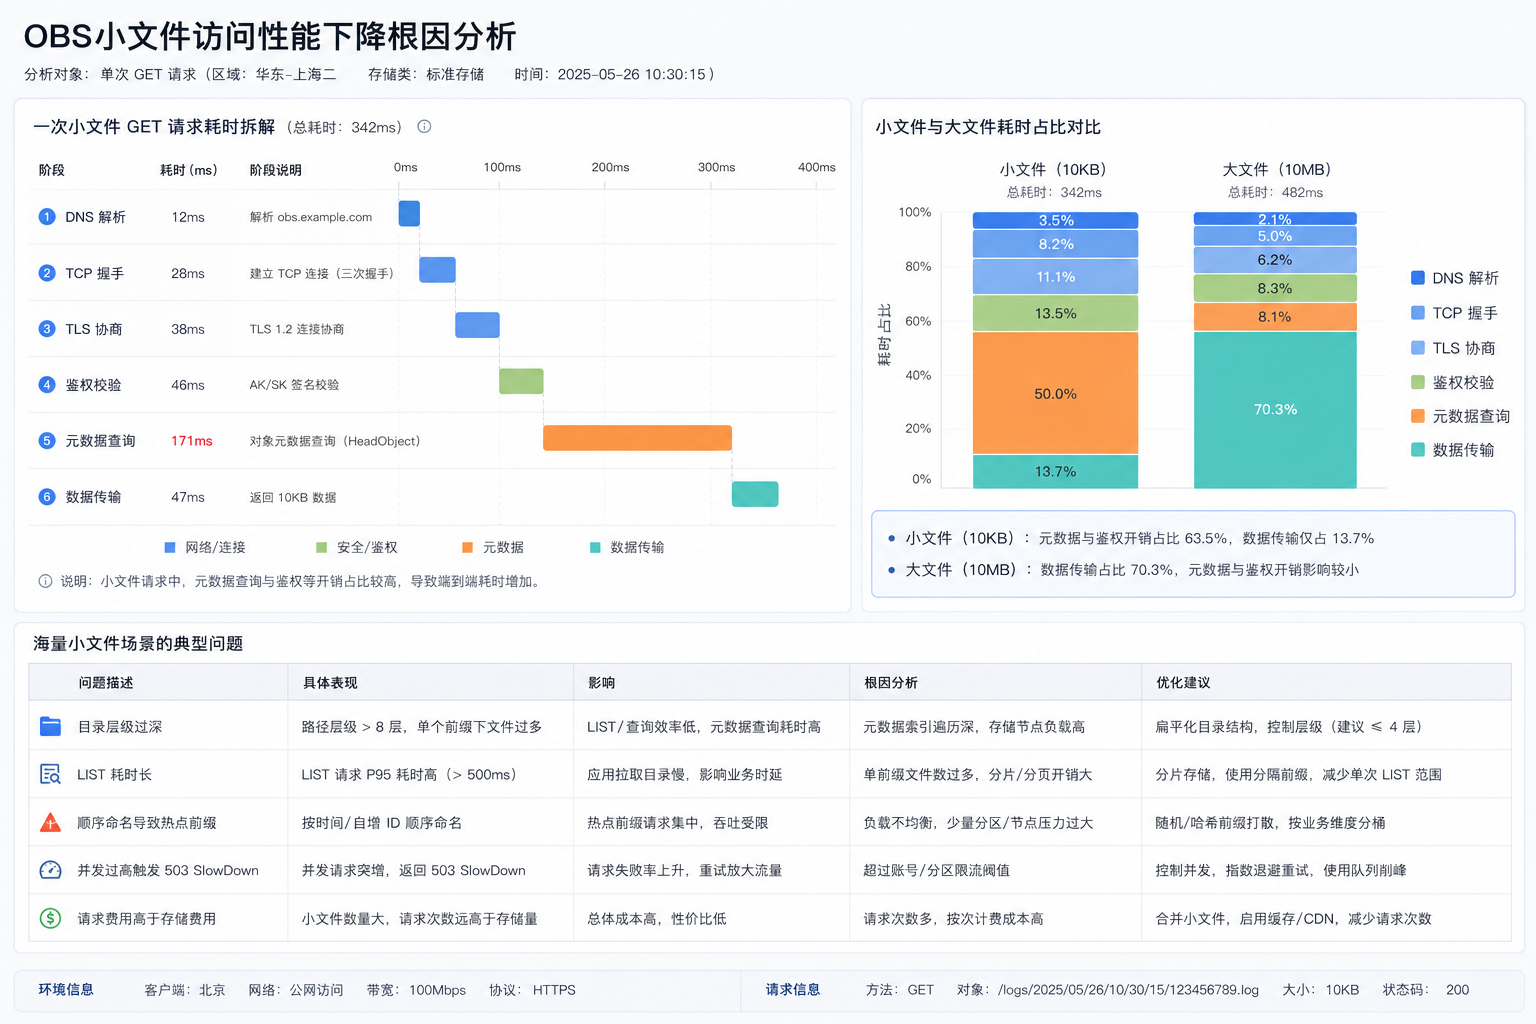Select the orange 元数据查询 timeline bar
Screen dimensions: 1536x1024
[x=637, y=437]
